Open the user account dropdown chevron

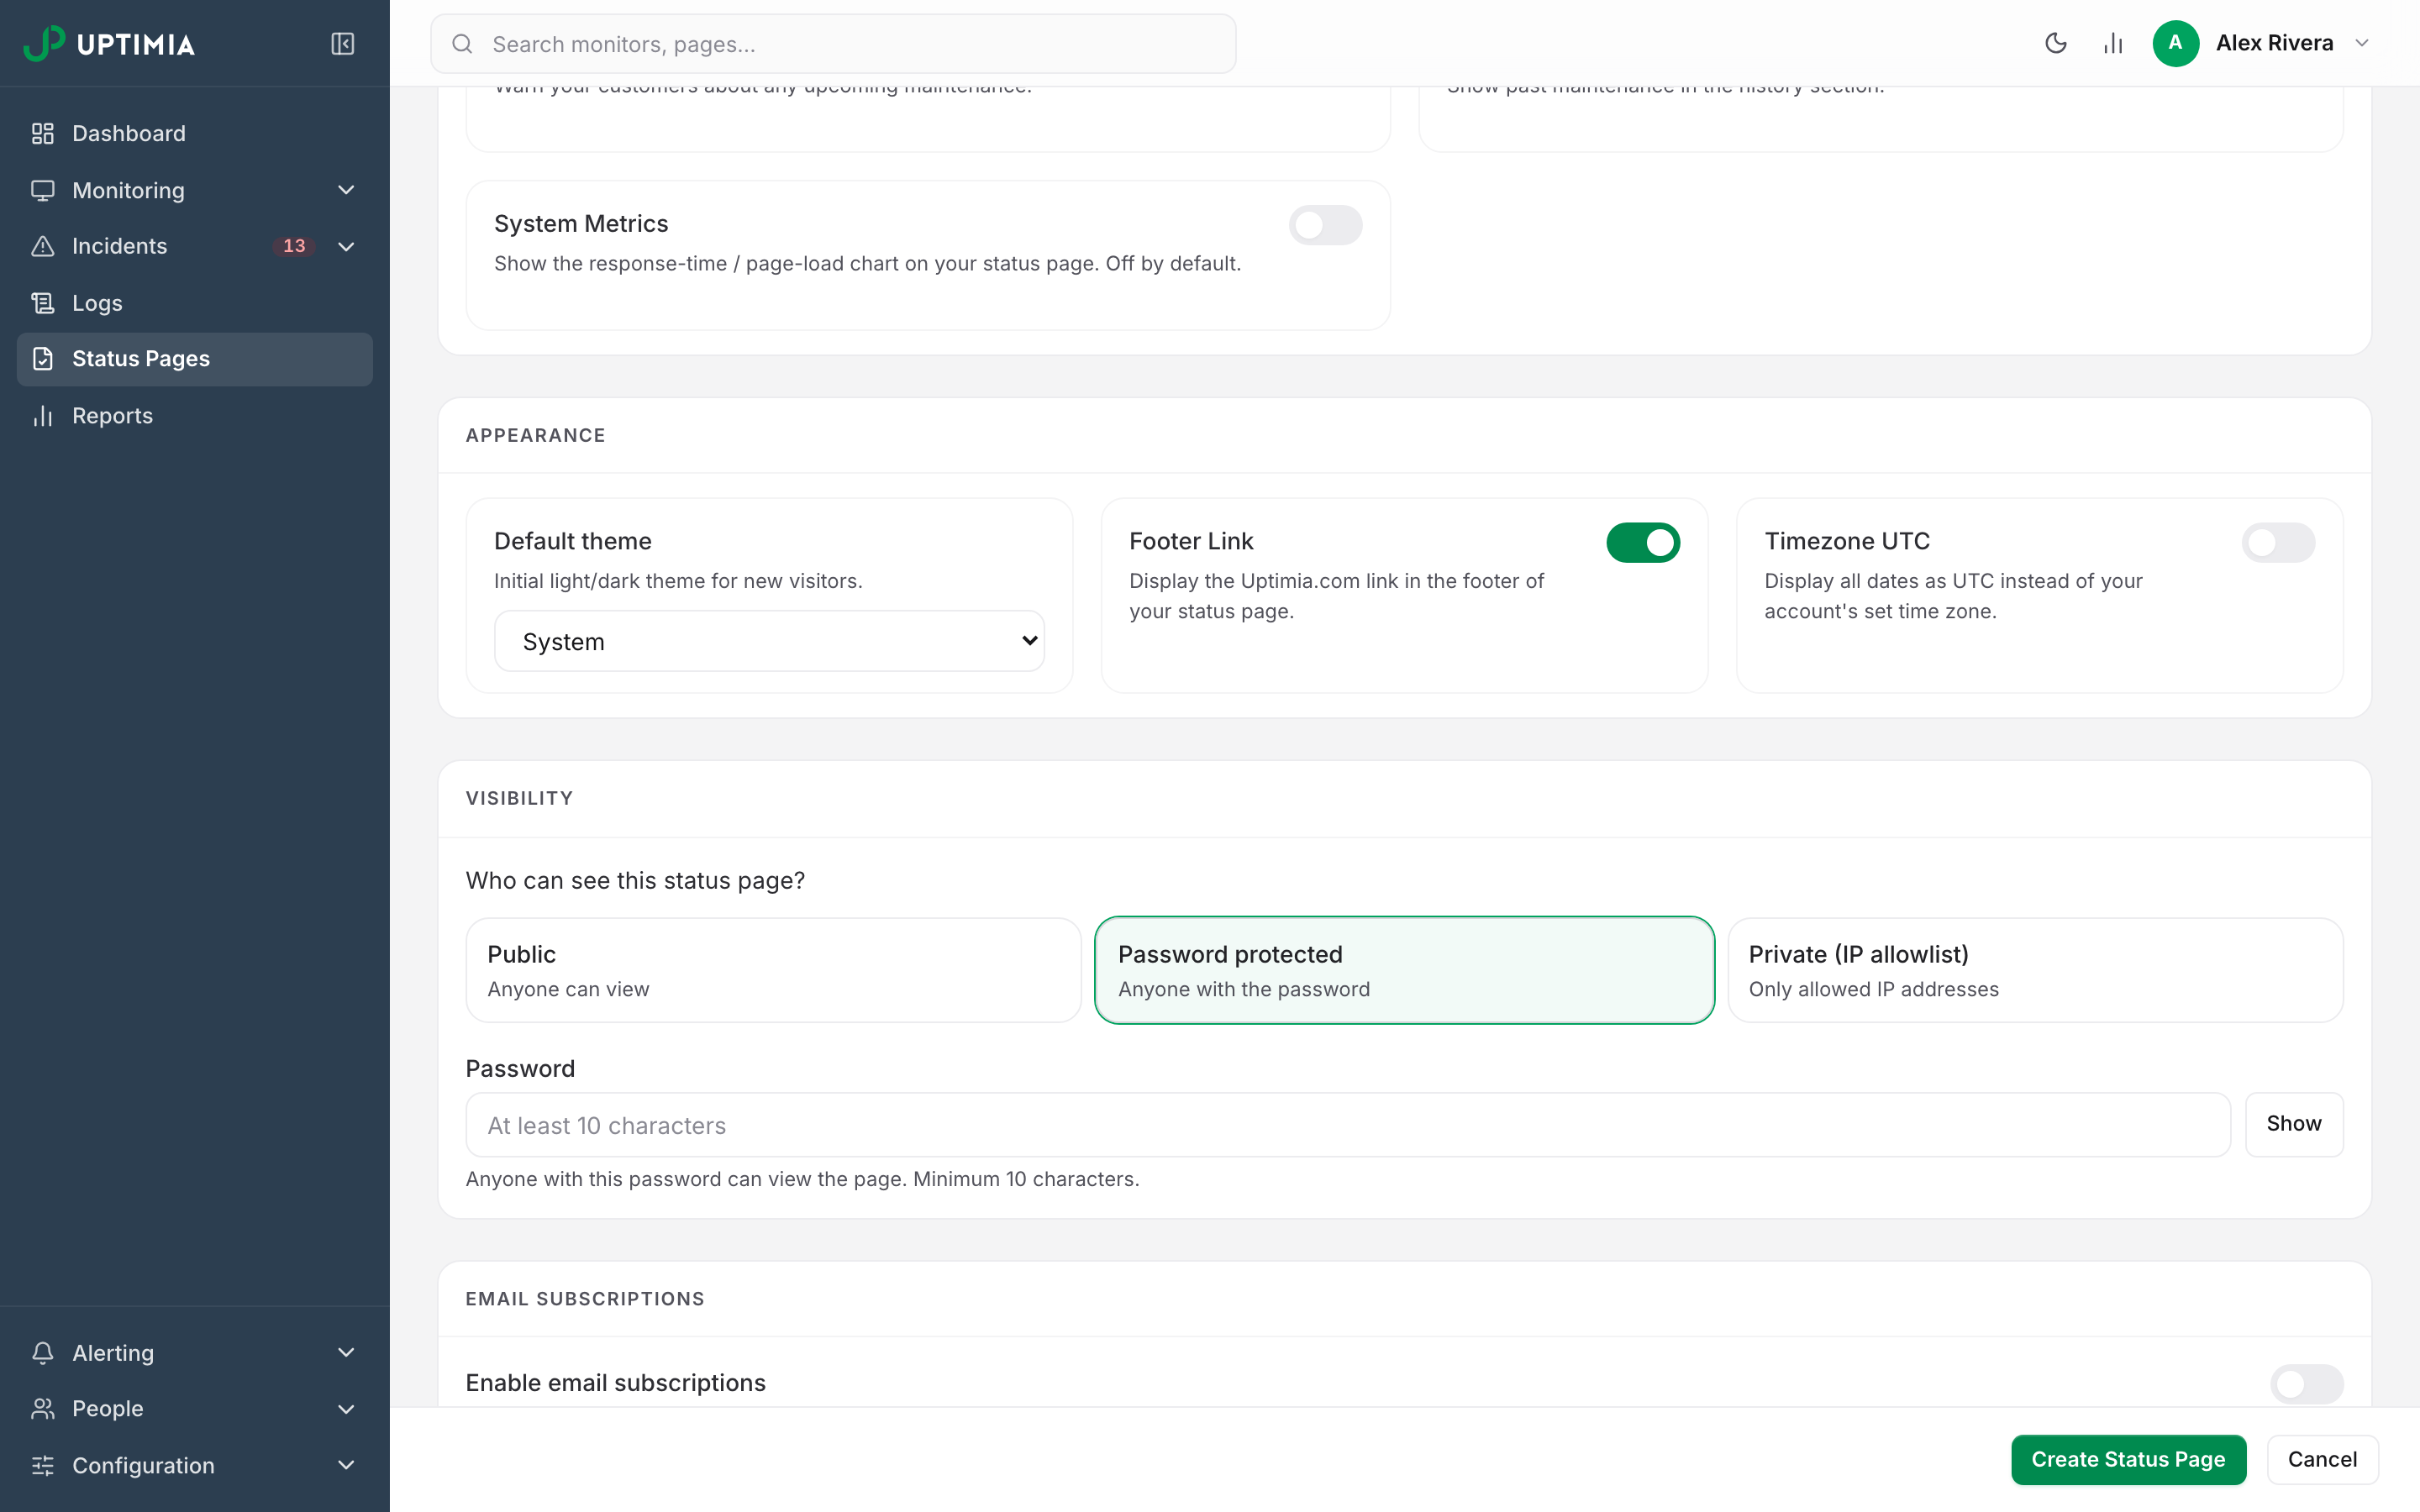tap(2362, 43)
